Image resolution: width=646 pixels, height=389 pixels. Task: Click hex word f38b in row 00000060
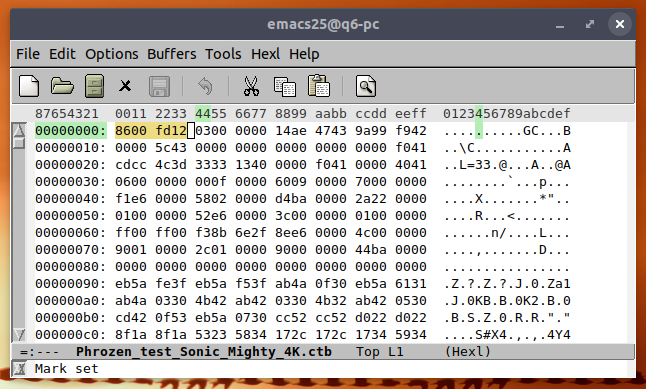tap(211, 233)
